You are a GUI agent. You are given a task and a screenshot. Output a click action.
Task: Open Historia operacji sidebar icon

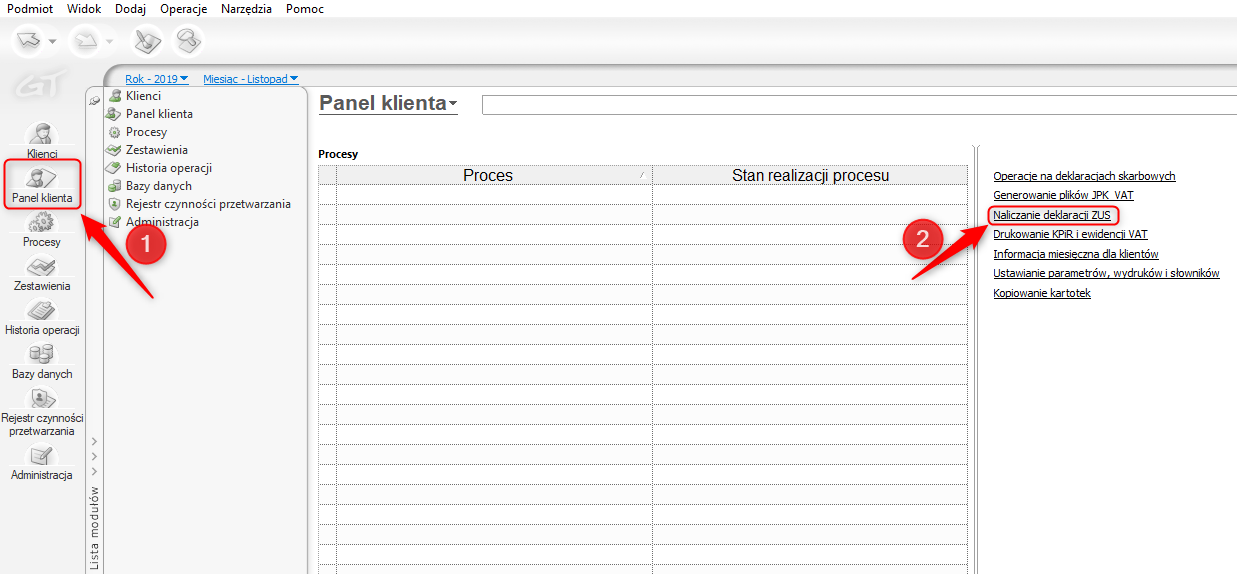tap(42, 310)
